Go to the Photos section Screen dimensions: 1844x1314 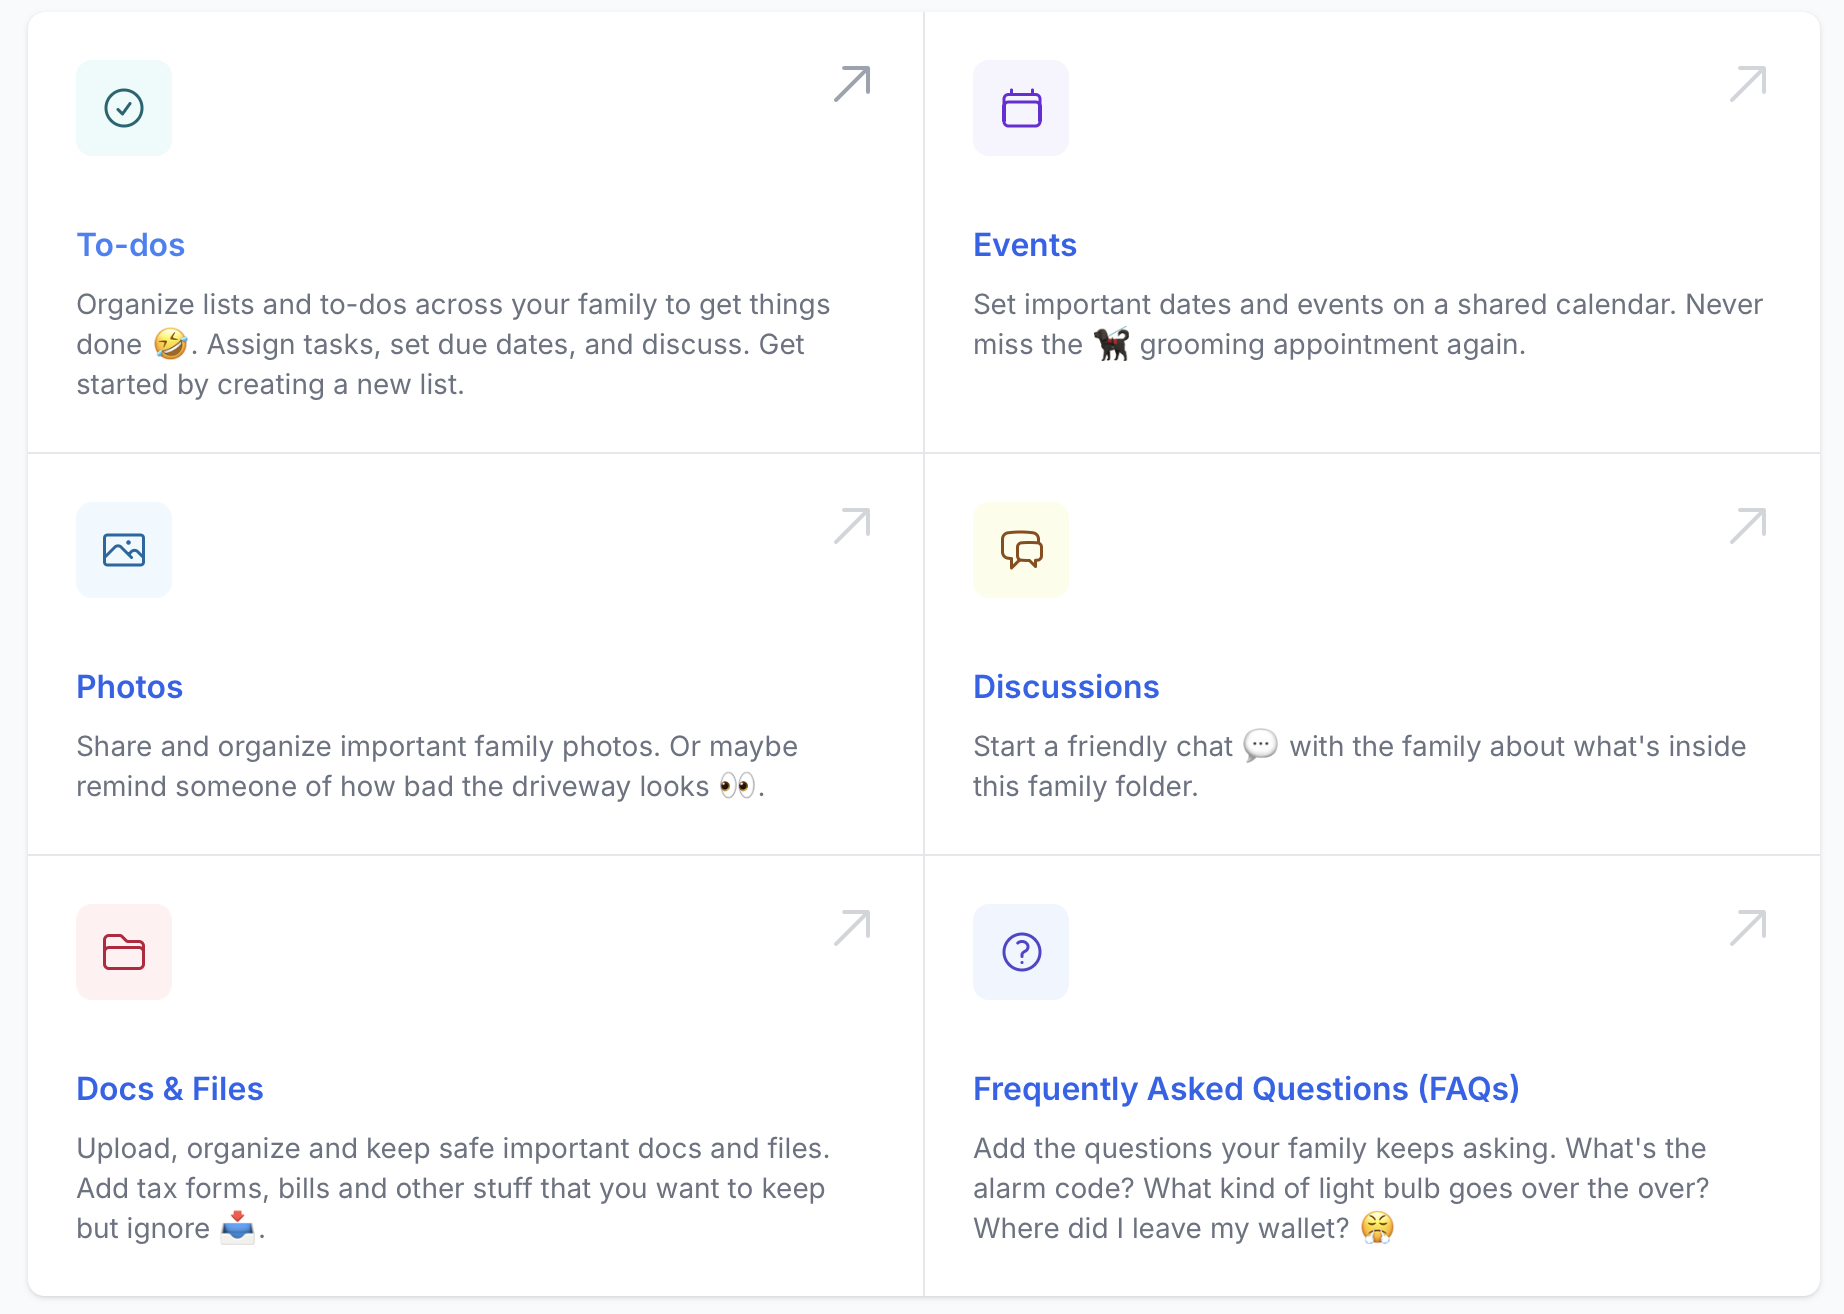[130, 687]
